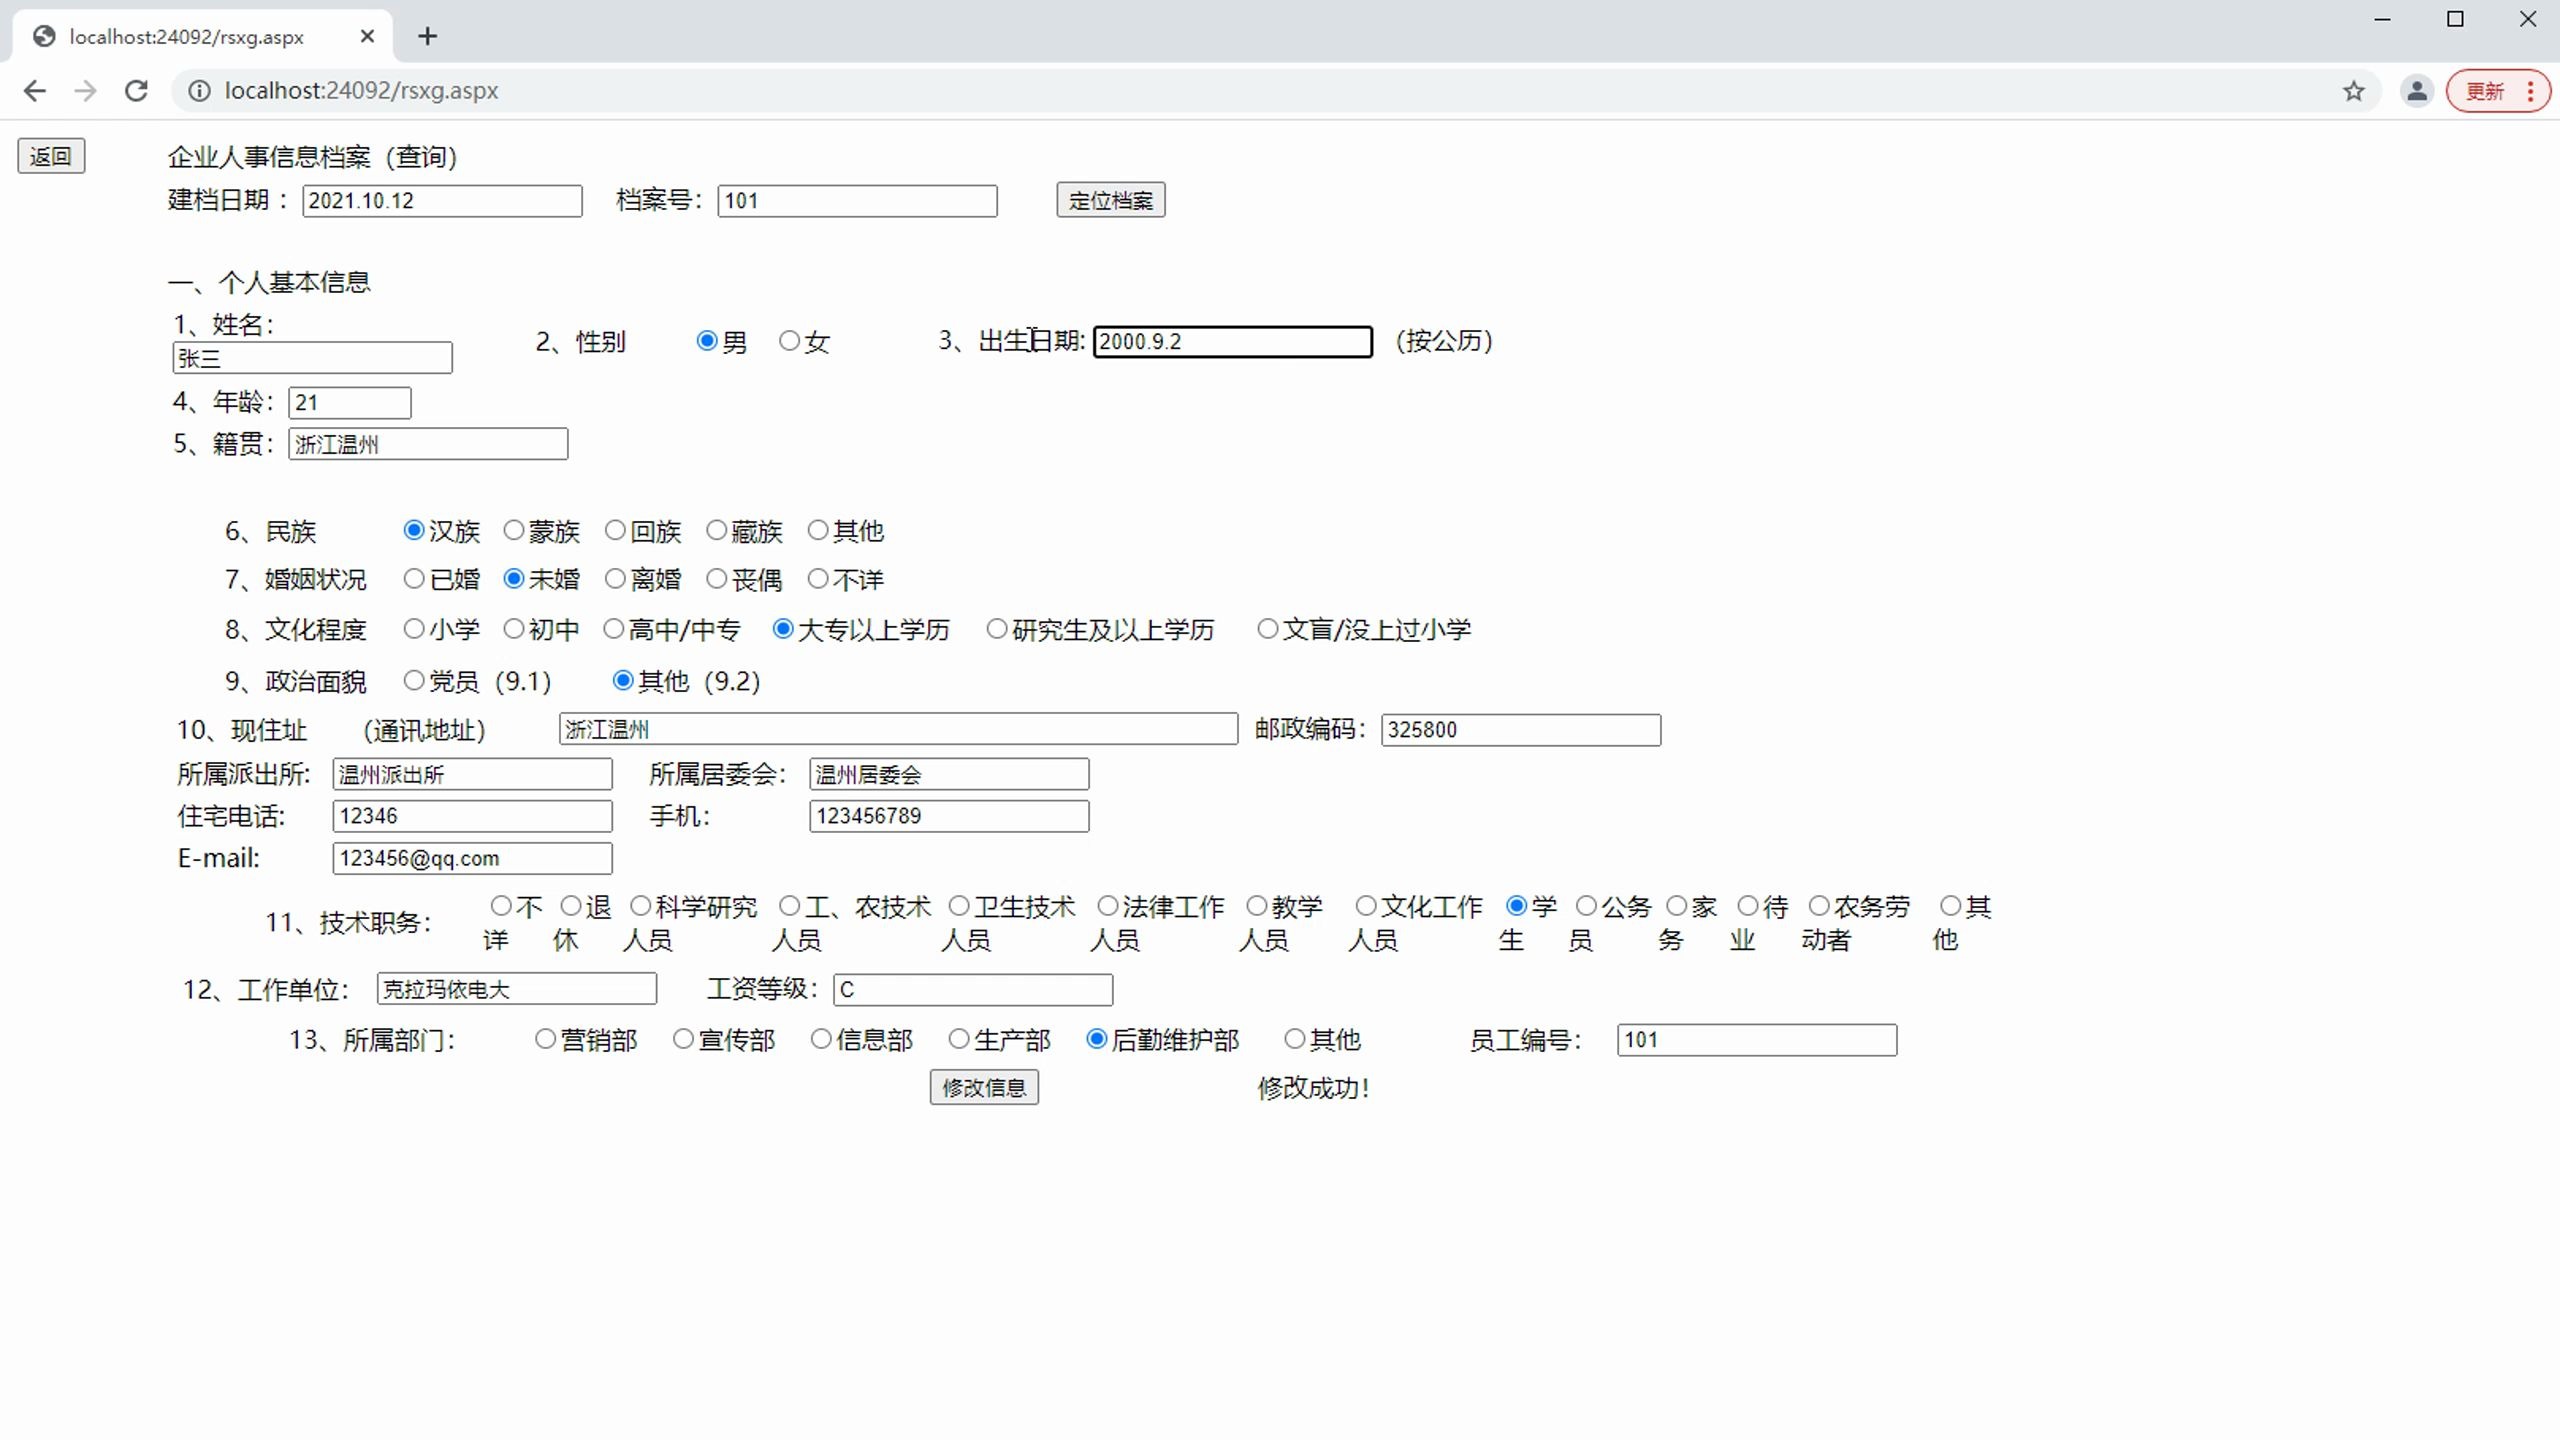Screen dimensions: 2560x1440
Task: Select 公务员 job title radio
Action: pyautogui.click(x=1586, y=905)
